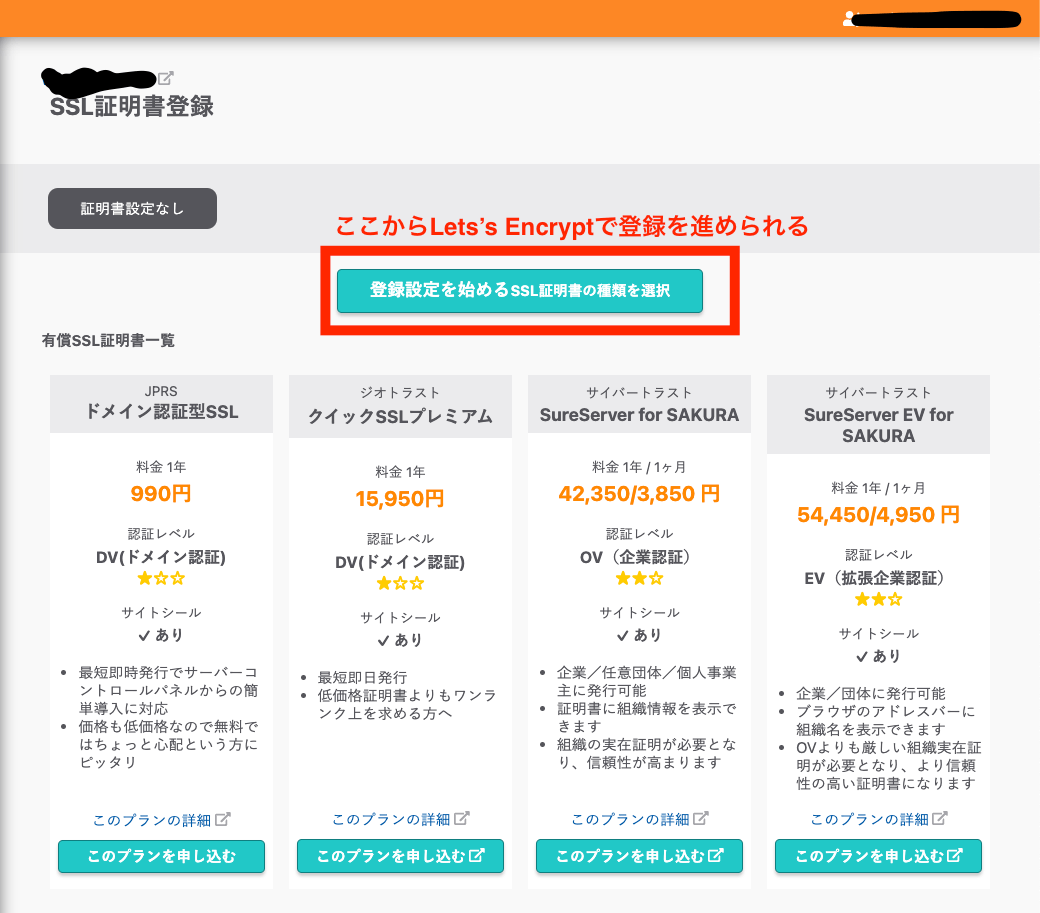
Task: Apply for the クイックSSLプレミアム plan
Action: (400, 856)
